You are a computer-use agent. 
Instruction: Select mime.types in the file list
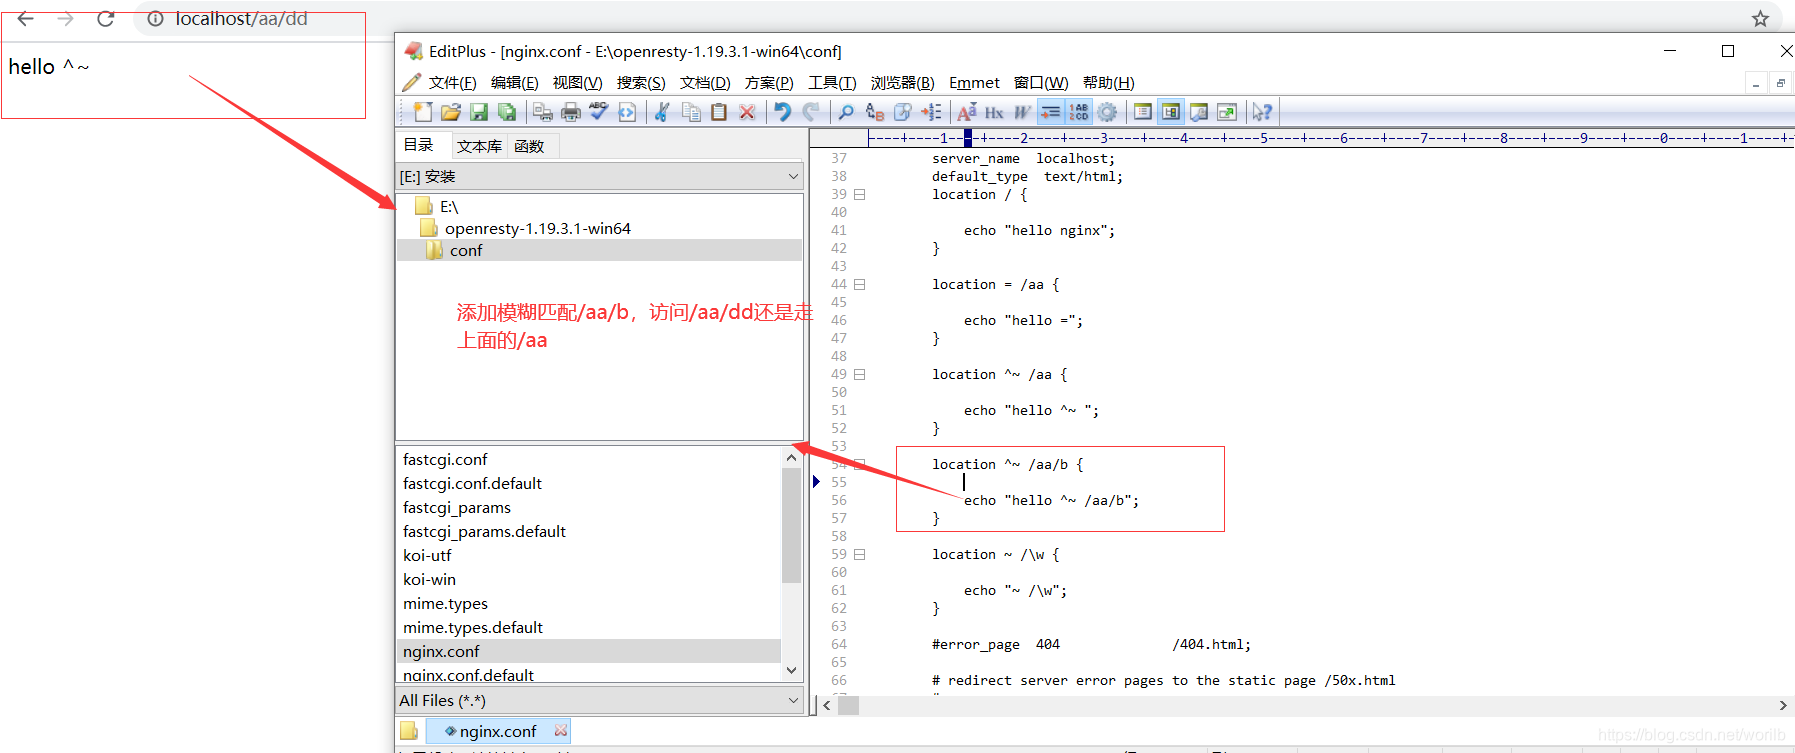click(x=446, y=603)
